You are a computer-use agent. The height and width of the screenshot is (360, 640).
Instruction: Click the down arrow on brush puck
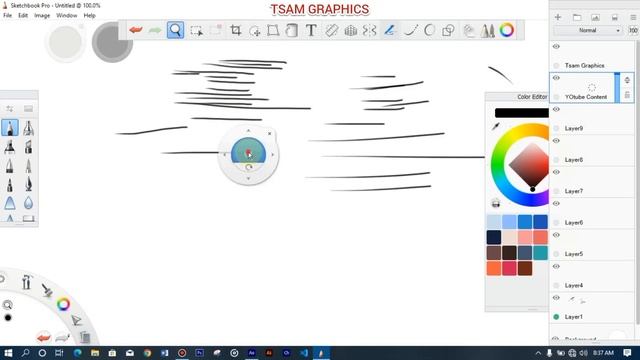[x=248, y=179]
